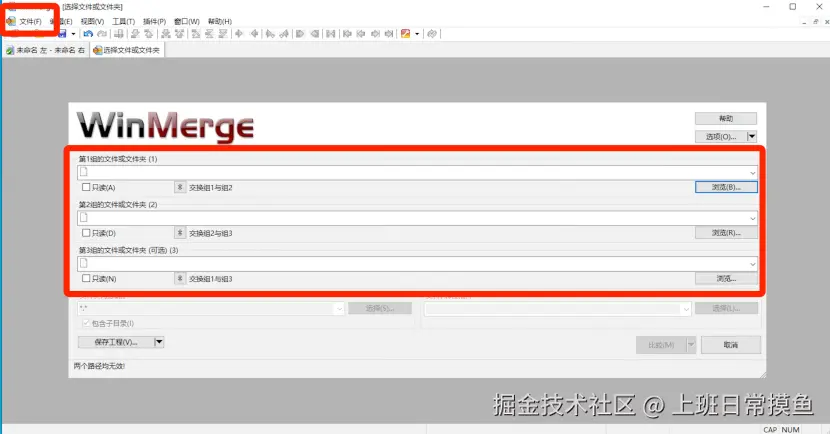Click the NUM indicator in status bar
The width and height of the screenshot is (830, 434).
(790, 430)
